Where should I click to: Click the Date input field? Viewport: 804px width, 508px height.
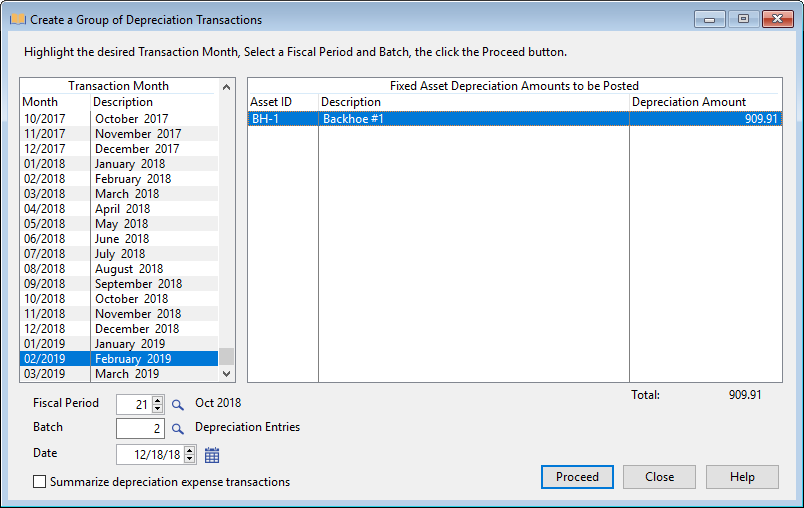[x=150, y=455]
